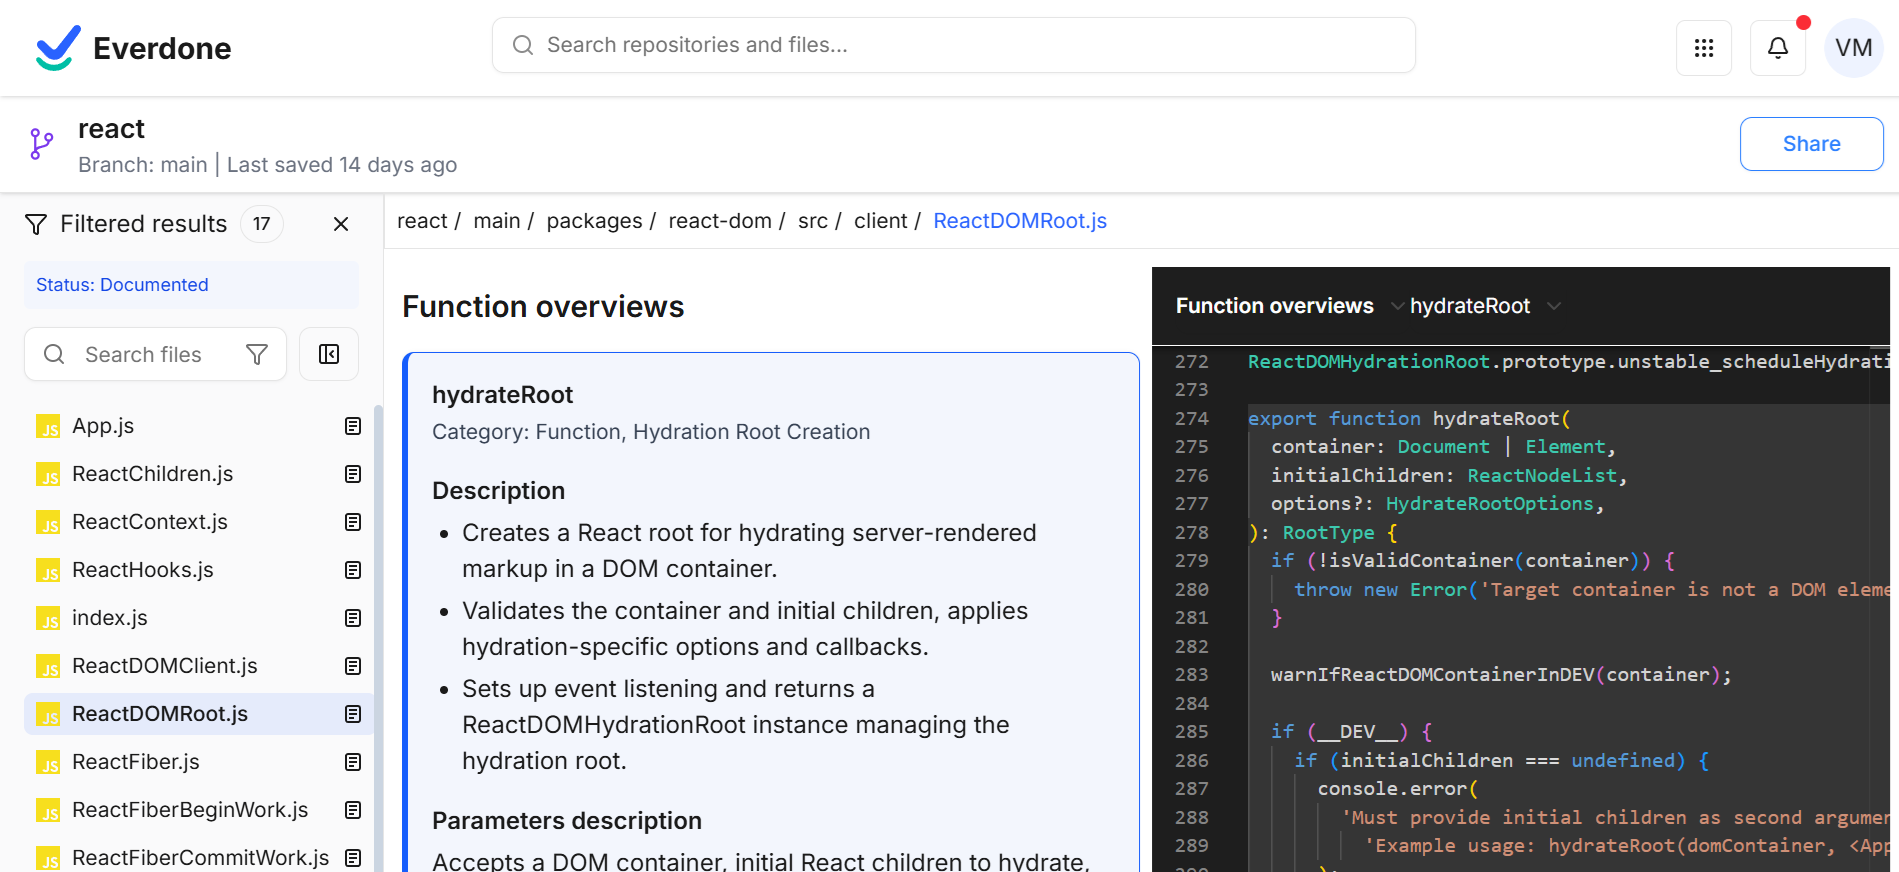Open the ReactFiber.js file
The image size is (1899, 872).
click(198, 762)
